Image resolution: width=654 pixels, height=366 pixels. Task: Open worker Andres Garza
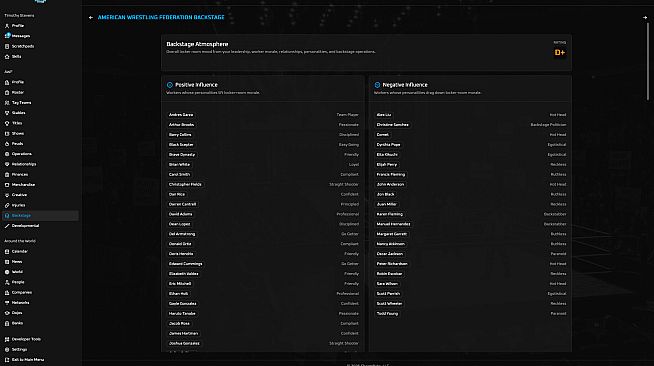coord(181,115)
